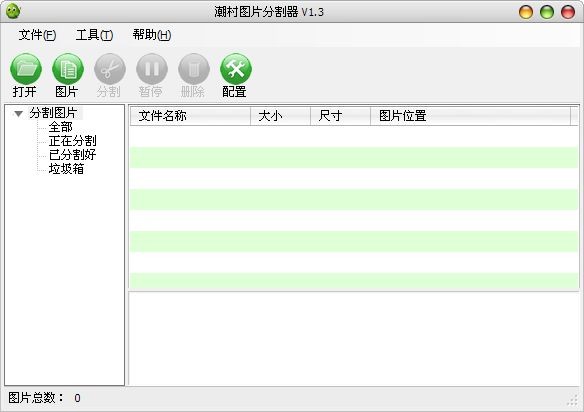The image size is (584, 412).
Task: Click the Delete (删除) trash icon
Action: point(194,69)
